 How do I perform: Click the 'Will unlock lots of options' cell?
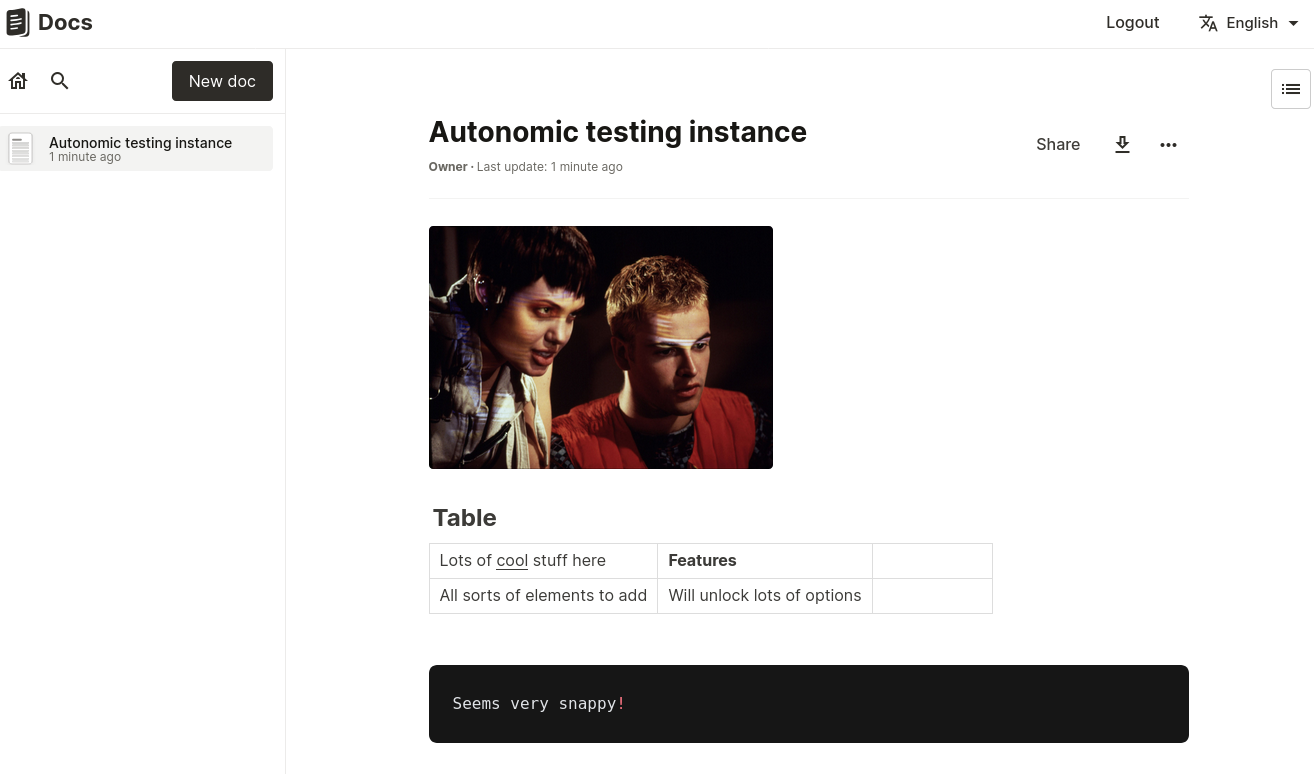point(764,596)
